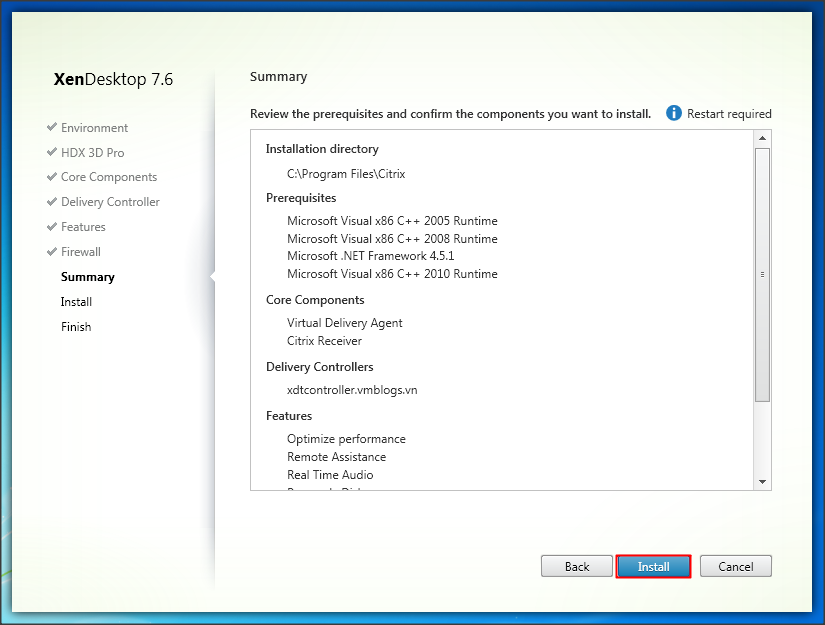Cancel the XenDesktop setup wizard

tap(735, 567)
